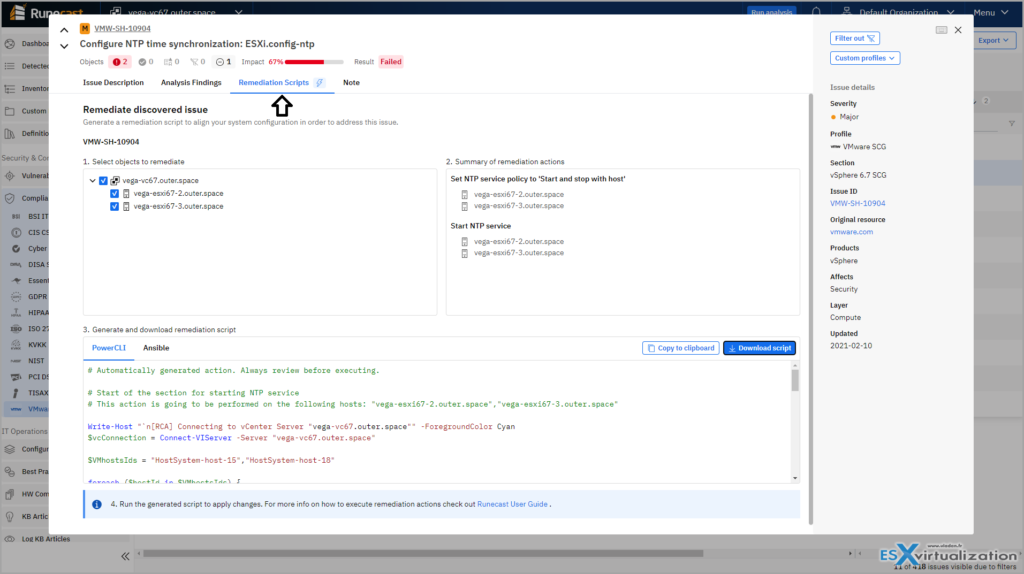
Task: Click the Download script button
Action: point(759,348)
